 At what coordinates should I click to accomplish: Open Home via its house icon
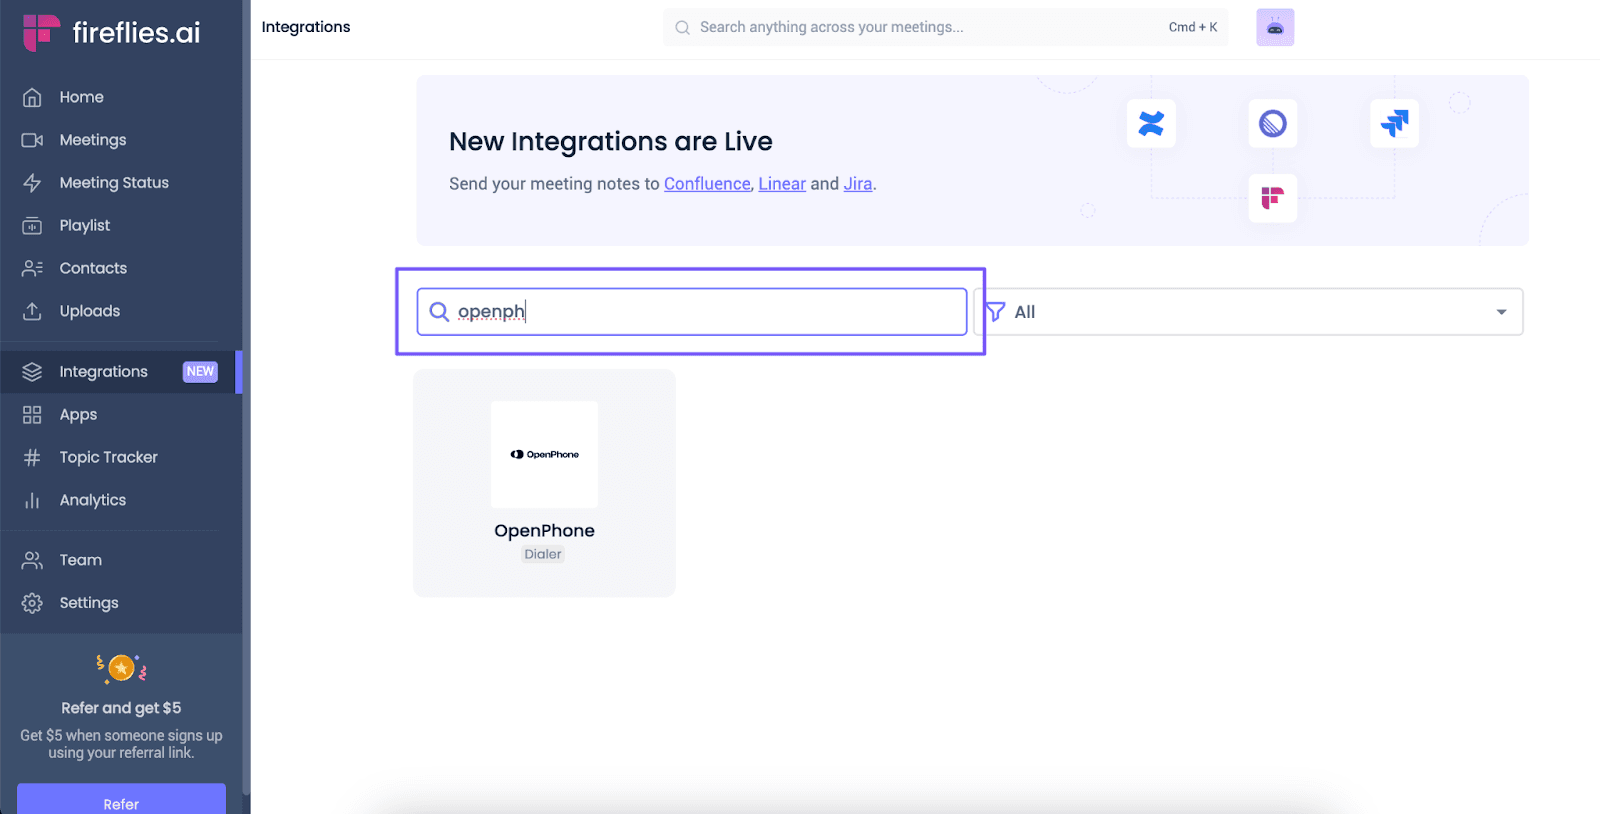[32, 97]
